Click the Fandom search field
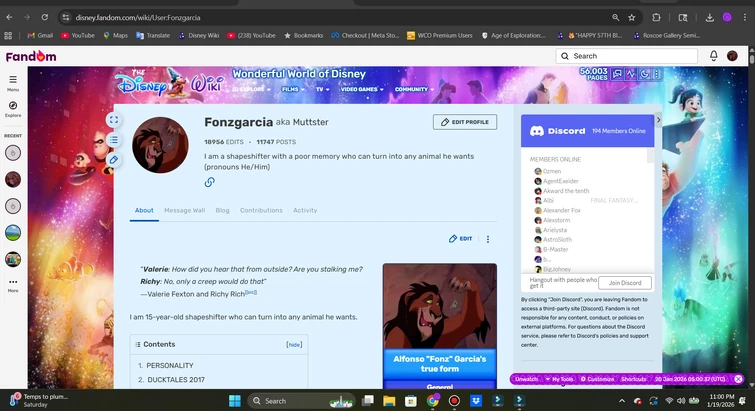Screen dimensions: 755x411 (x=626, y=56)
